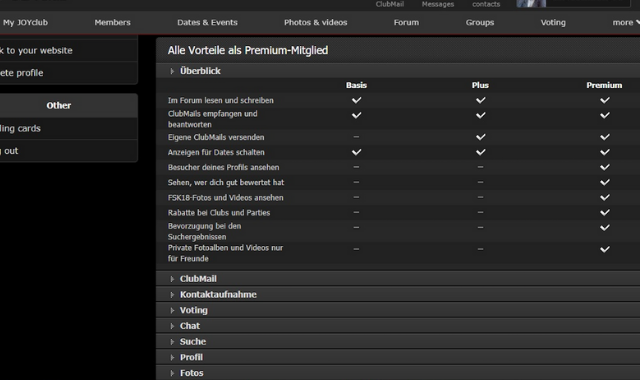Viewport: 640px width, 380px height.
Task: Expand the Profil section
Action: [398, 357]
